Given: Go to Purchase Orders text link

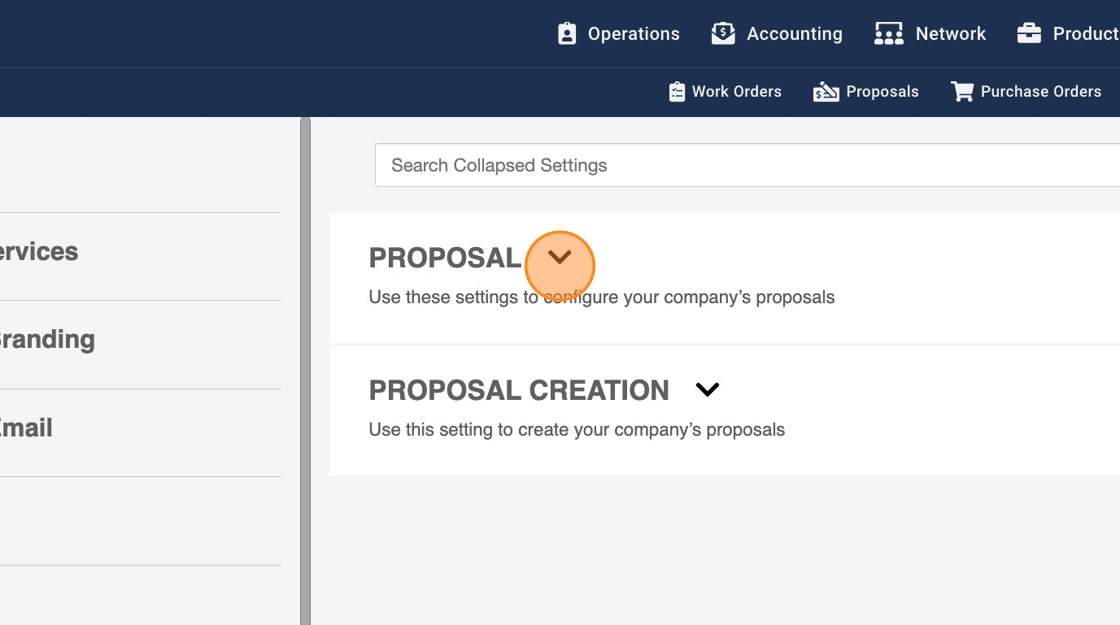Looking at the screenshot, I should click(x=1040, y=92).
